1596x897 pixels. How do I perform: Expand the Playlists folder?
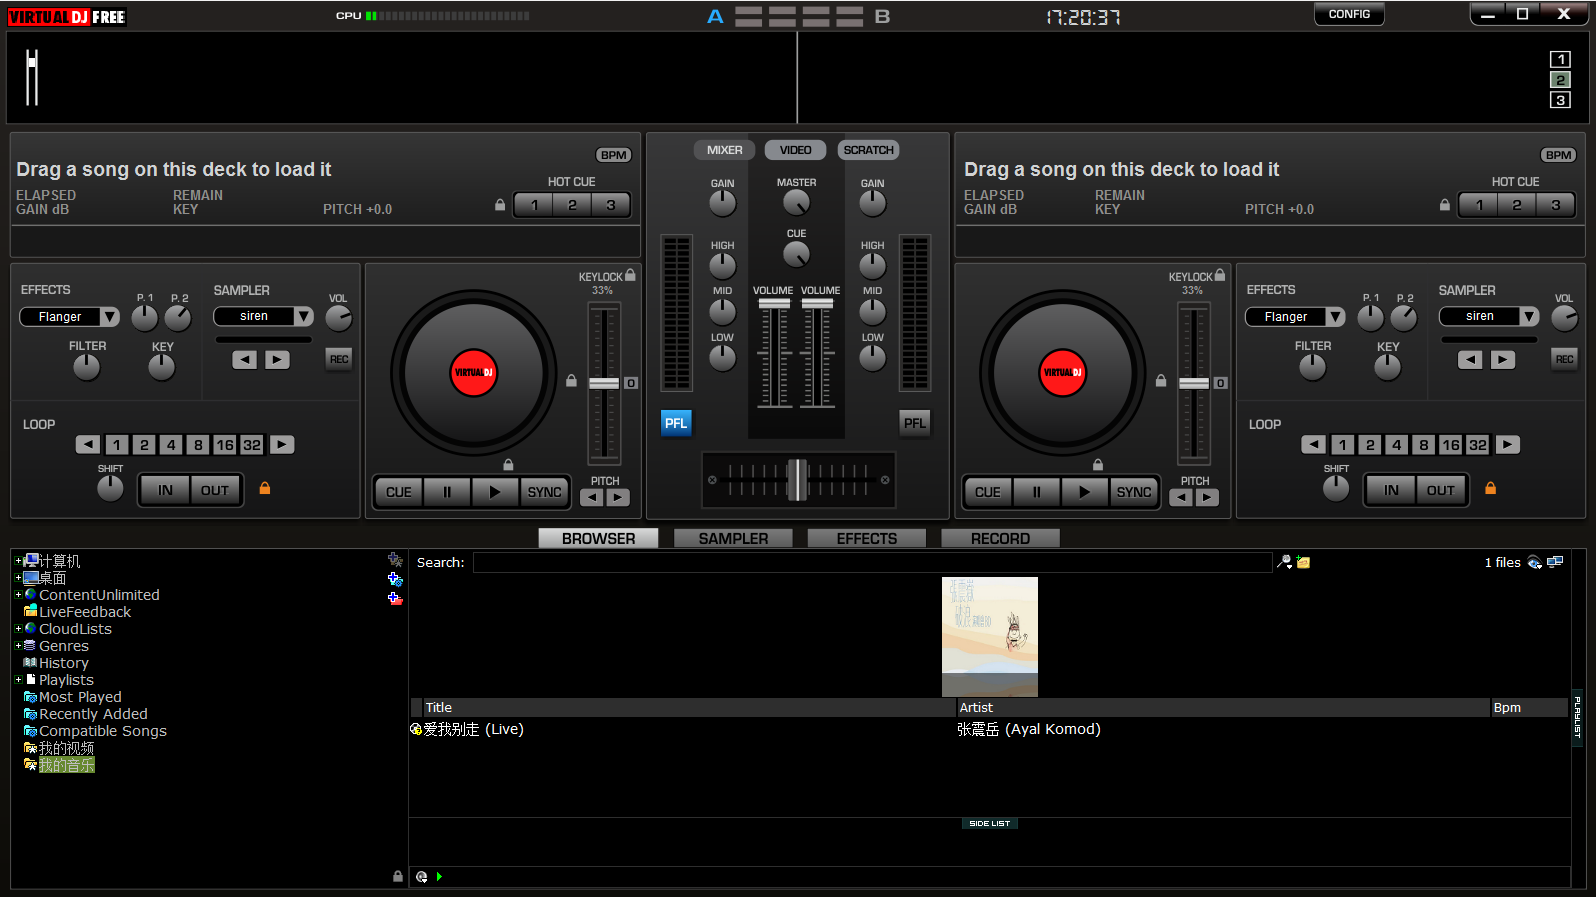(18, 680)
